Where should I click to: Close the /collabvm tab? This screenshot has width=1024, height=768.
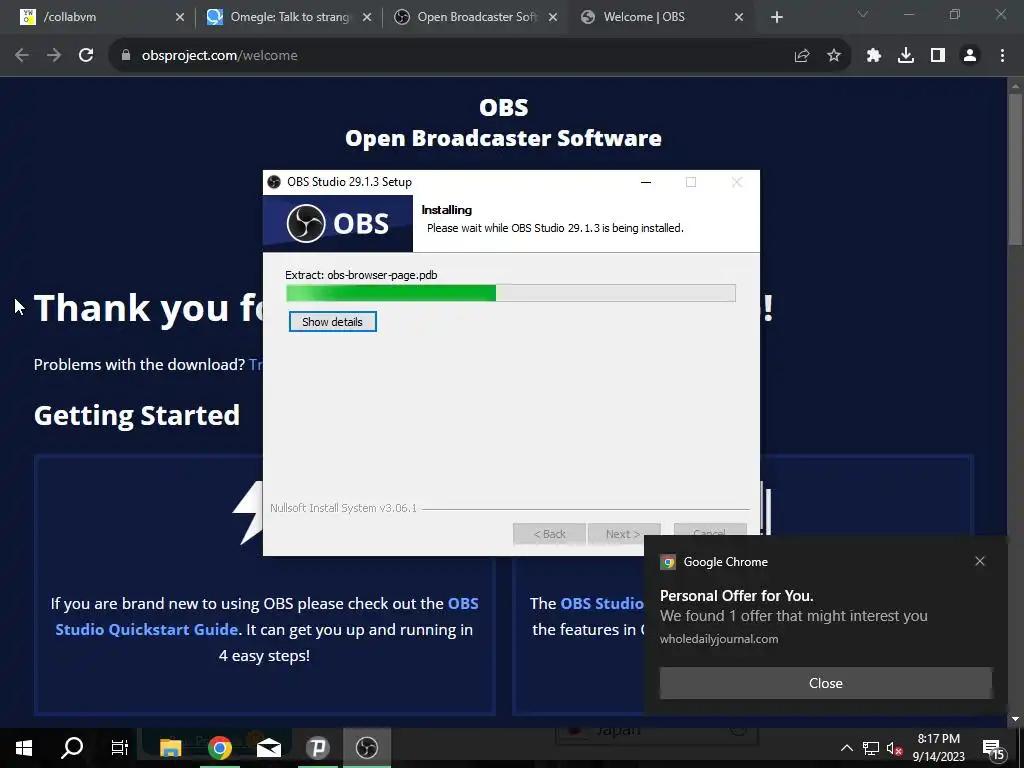coord(180,17)
